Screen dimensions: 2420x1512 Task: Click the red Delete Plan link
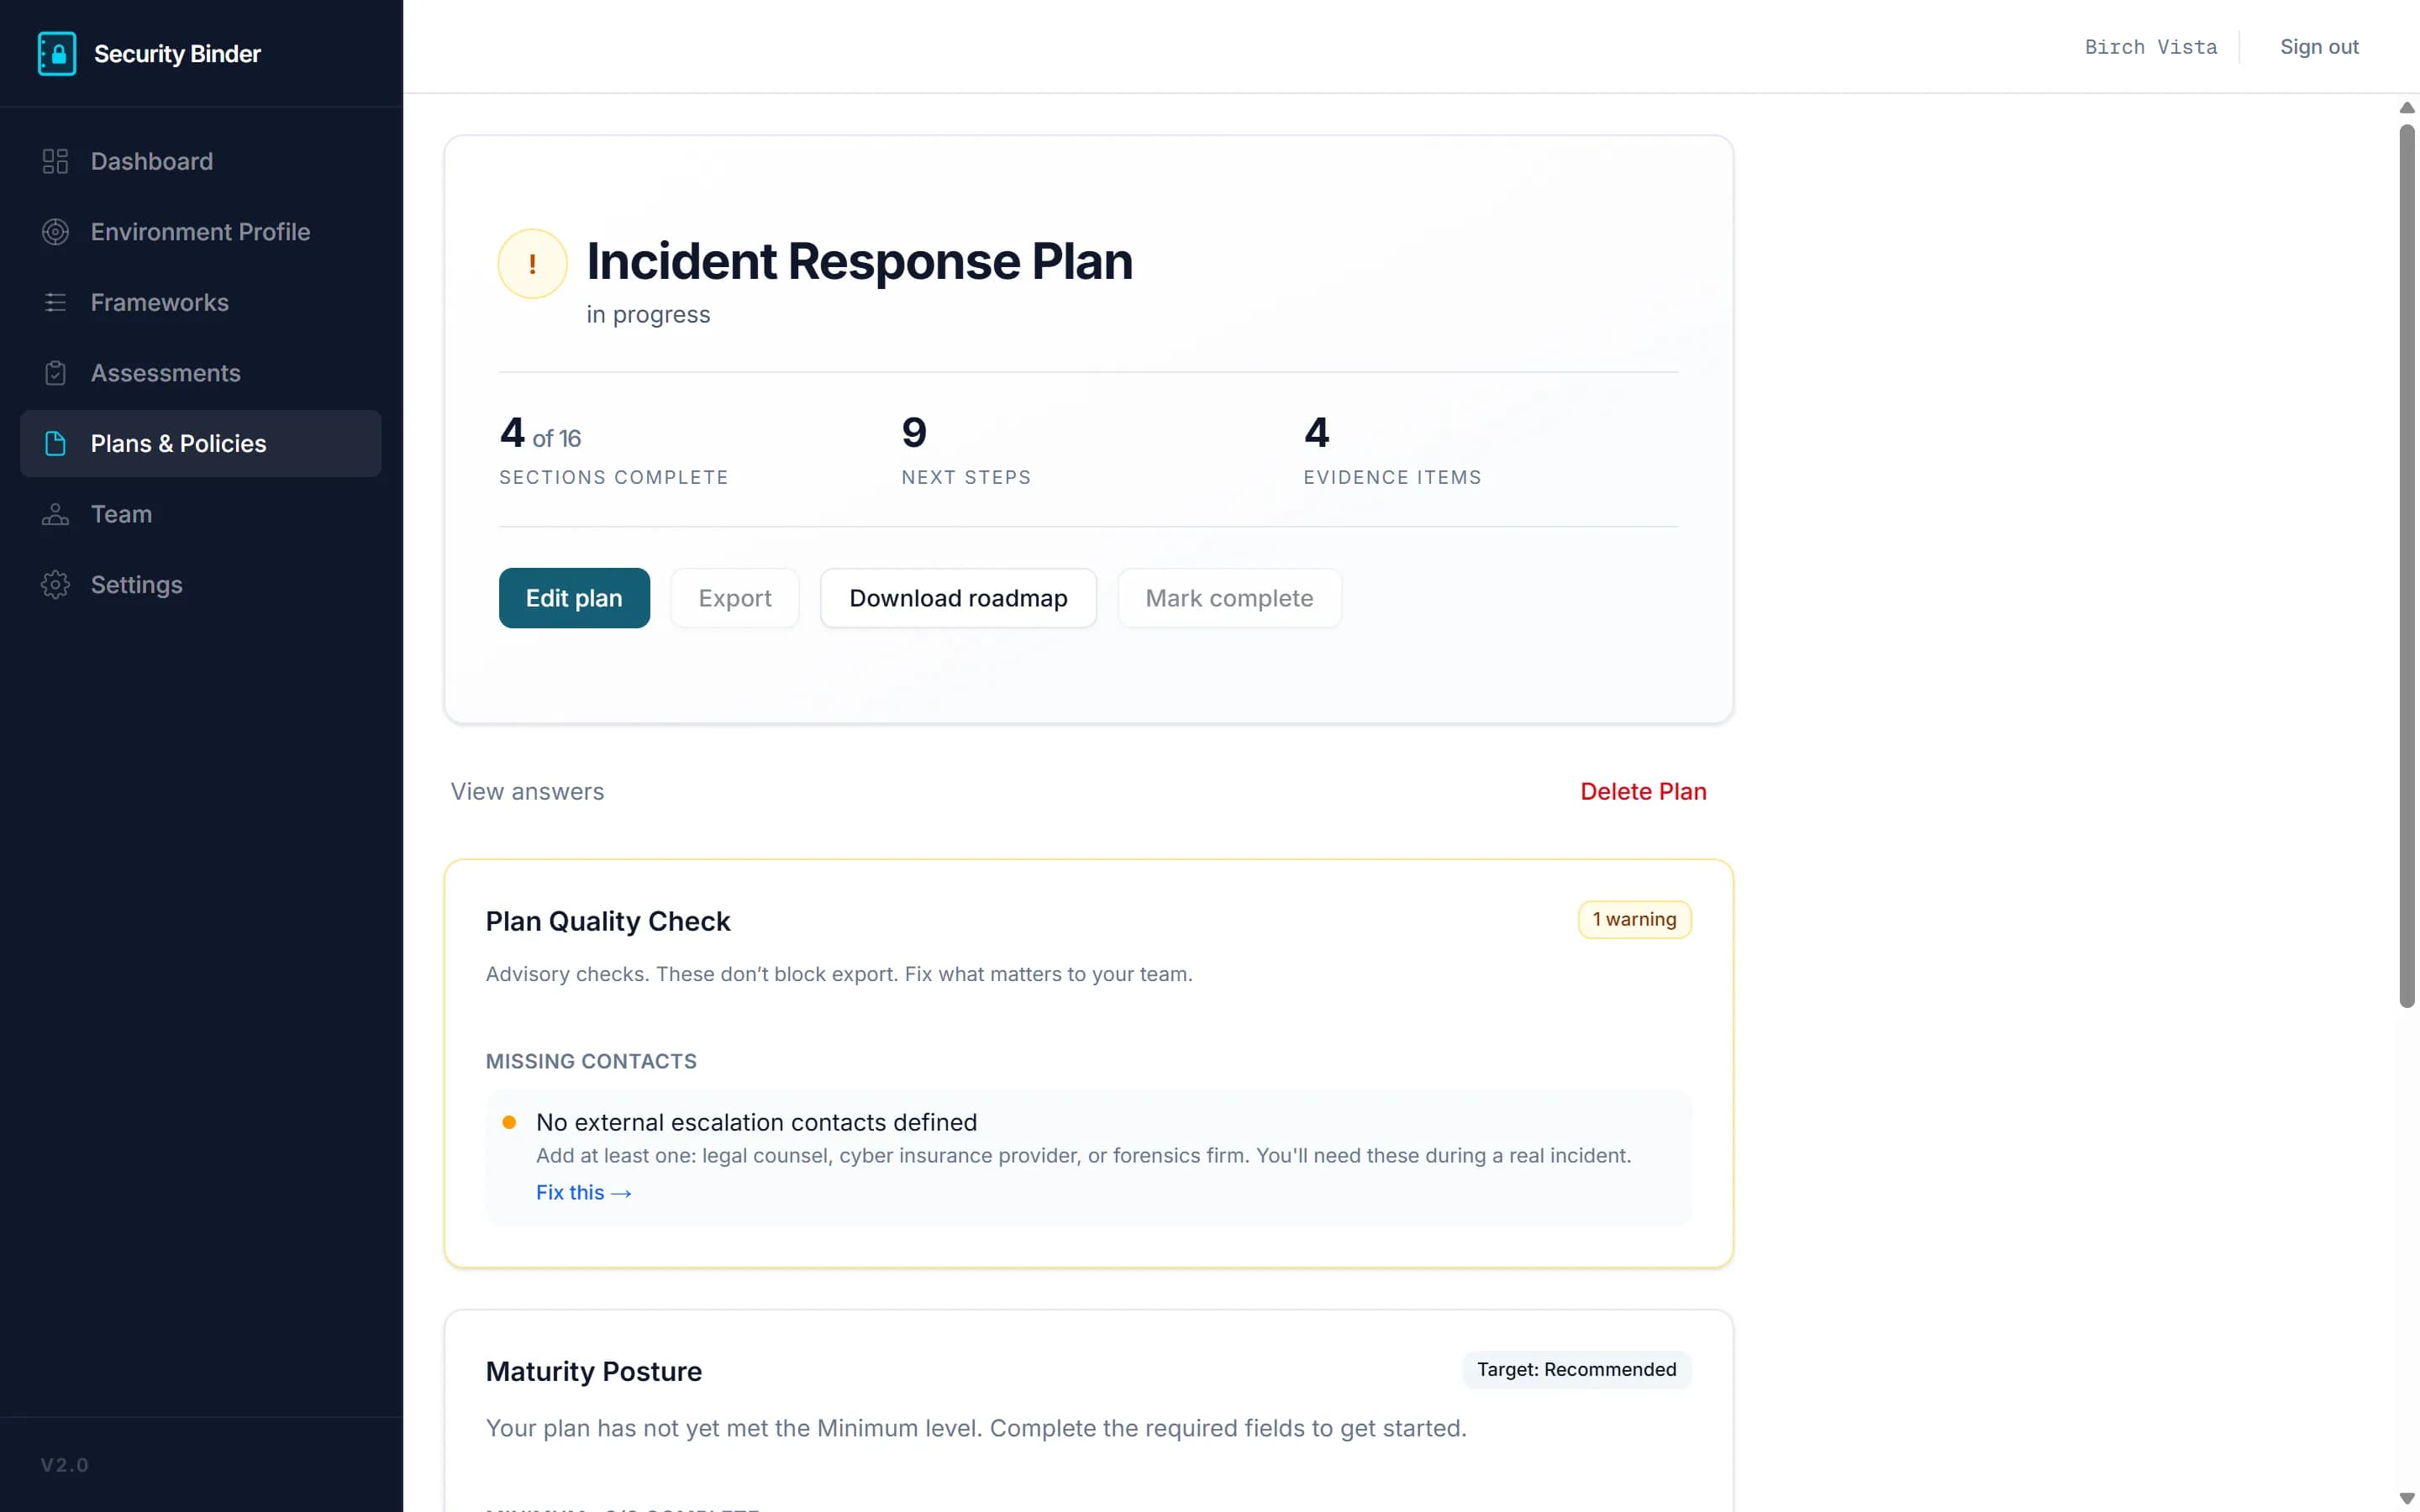tap(1643, 791)
